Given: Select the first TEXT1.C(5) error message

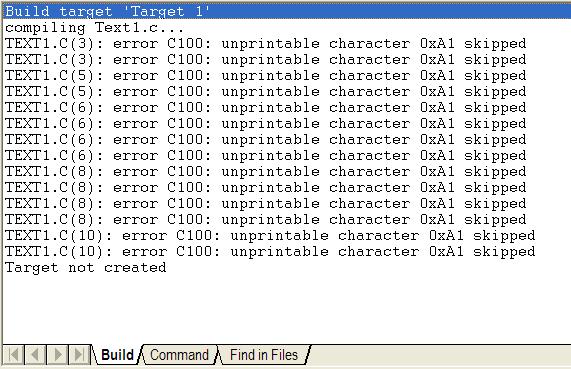Looking at the screenshot, I should pos(265,76).
